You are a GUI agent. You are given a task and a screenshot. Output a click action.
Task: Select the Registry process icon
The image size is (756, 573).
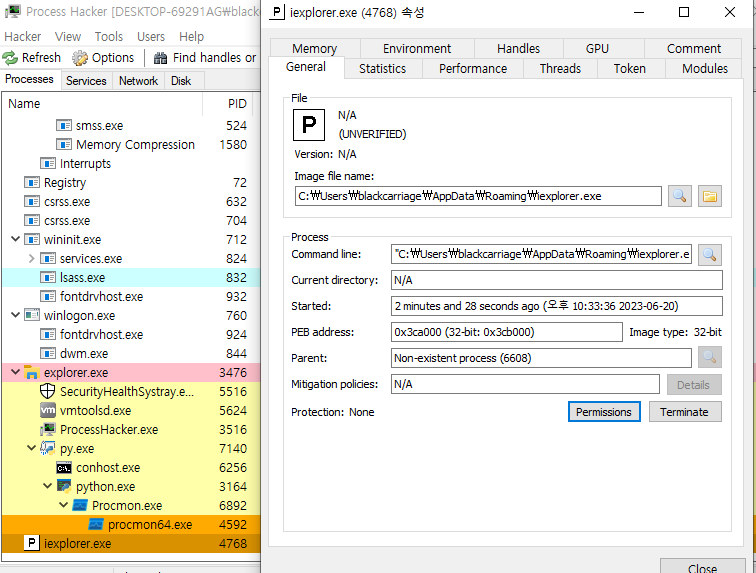(x=31, y=182)
